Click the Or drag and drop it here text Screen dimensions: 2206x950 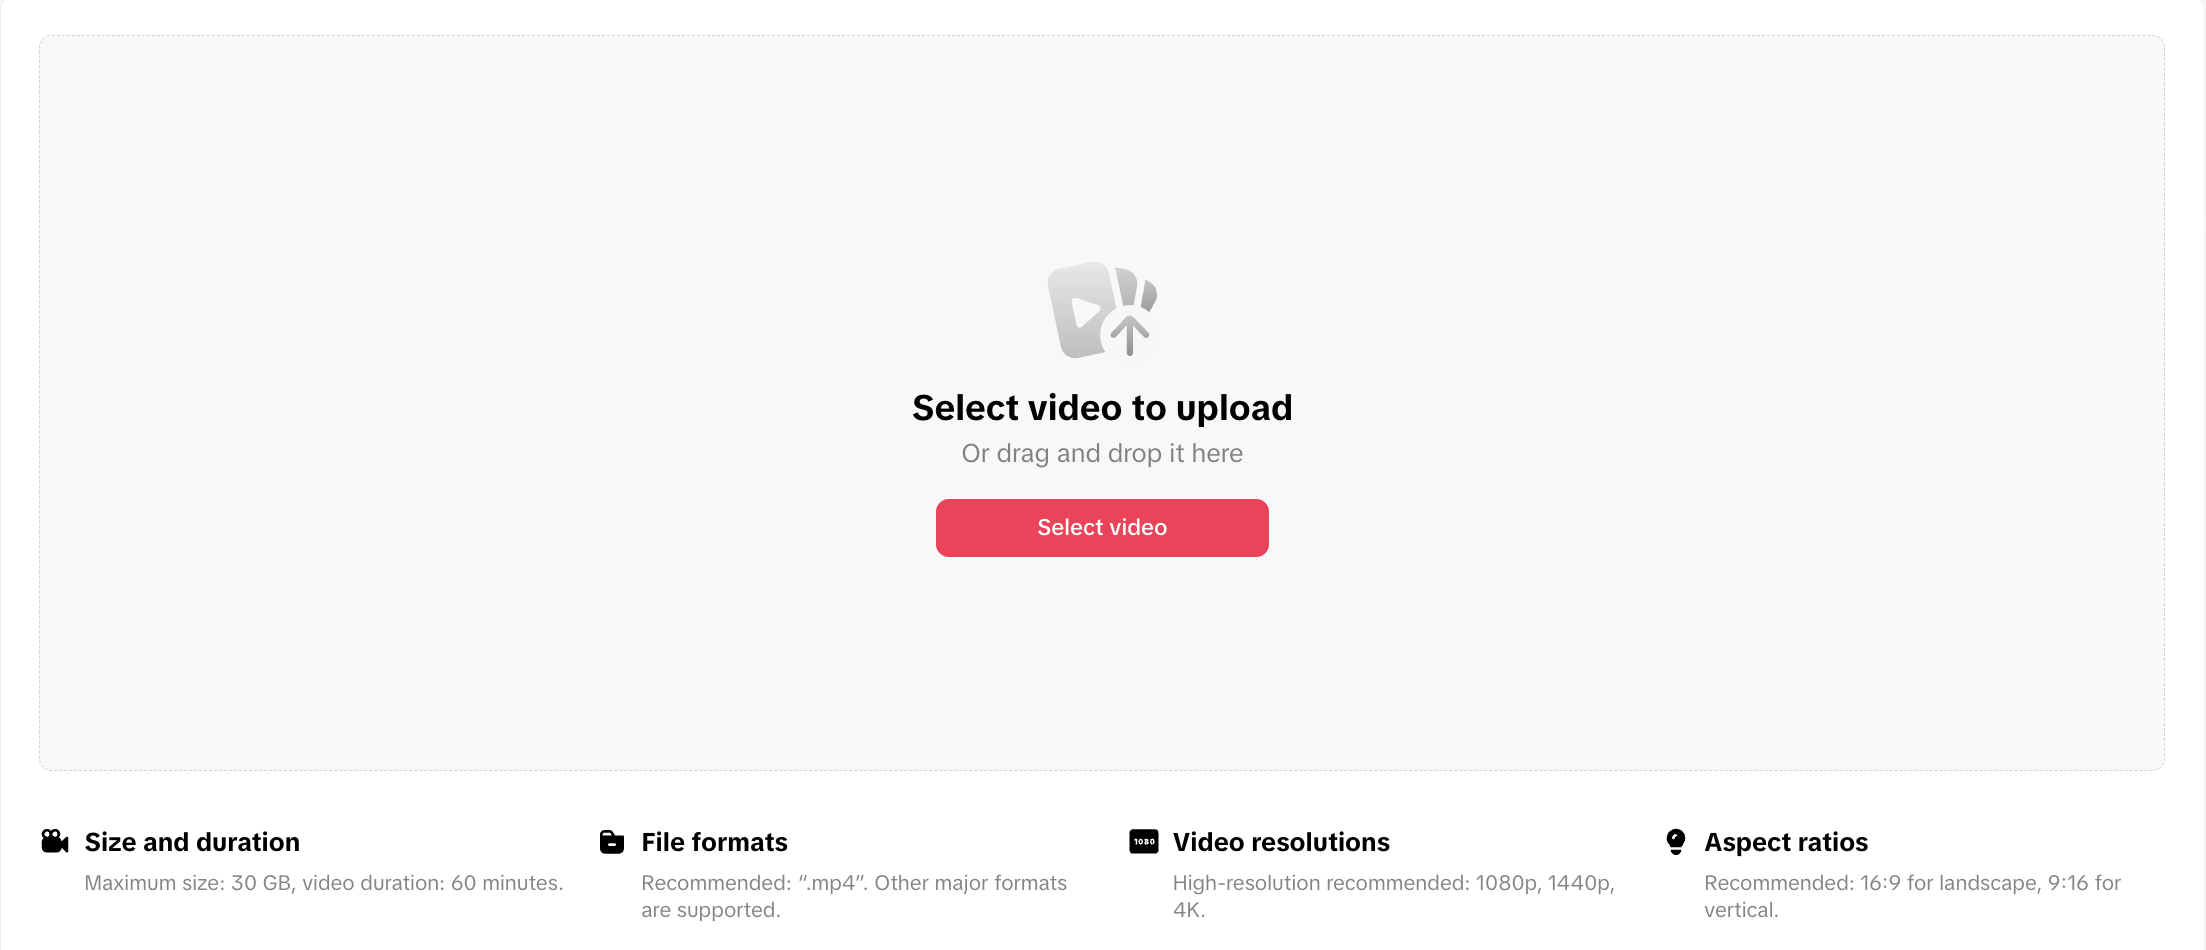(1102, 454)
